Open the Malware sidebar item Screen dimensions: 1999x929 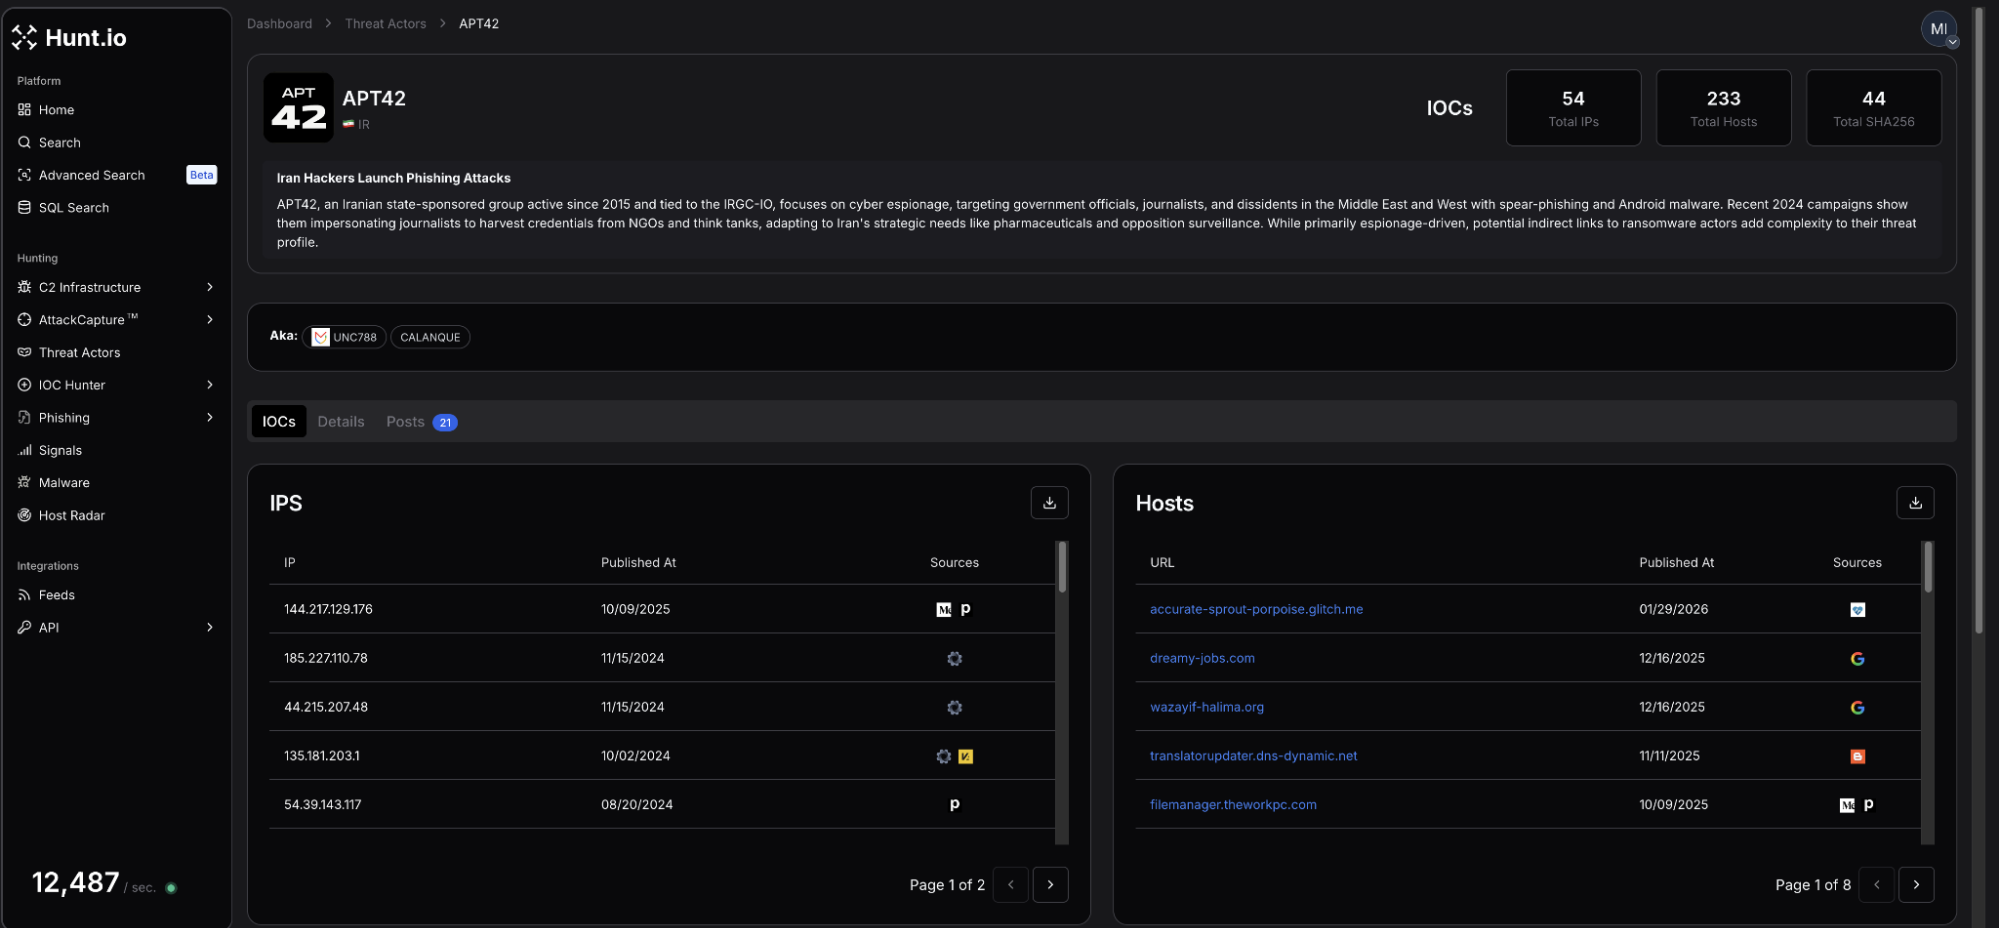[x=64, y=483]
